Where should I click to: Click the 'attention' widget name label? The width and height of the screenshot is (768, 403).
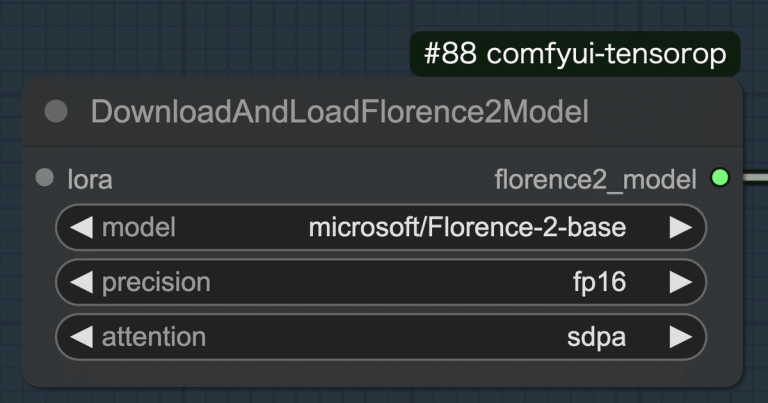(153, 337)
